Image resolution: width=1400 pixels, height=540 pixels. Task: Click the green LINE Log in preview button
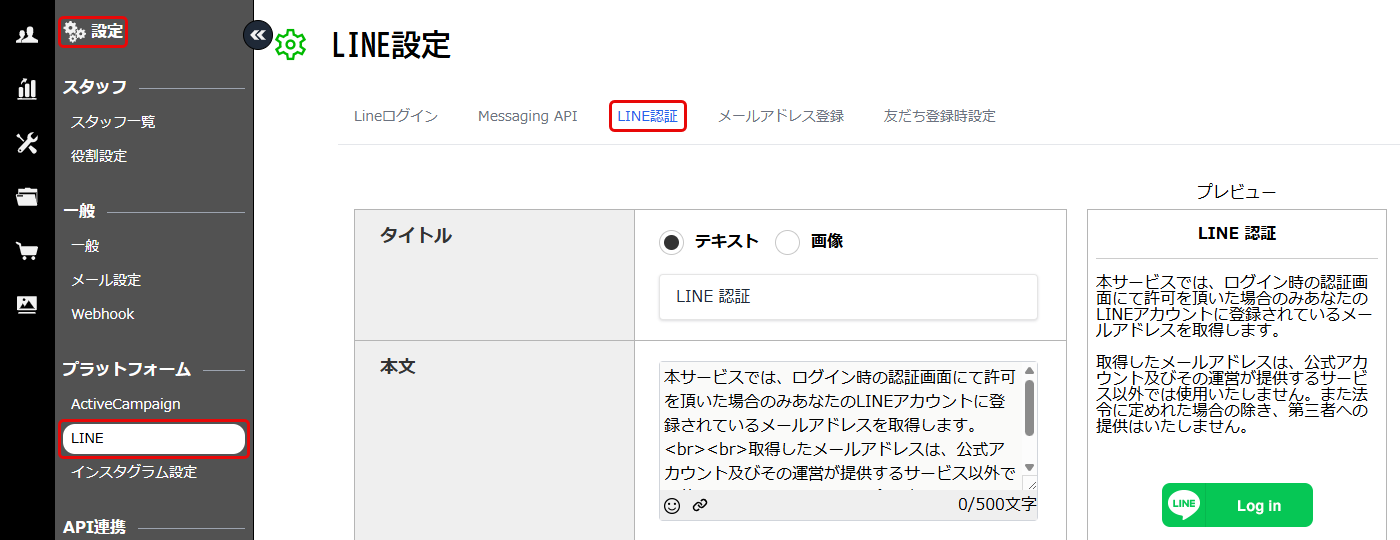coord(1237,505)
